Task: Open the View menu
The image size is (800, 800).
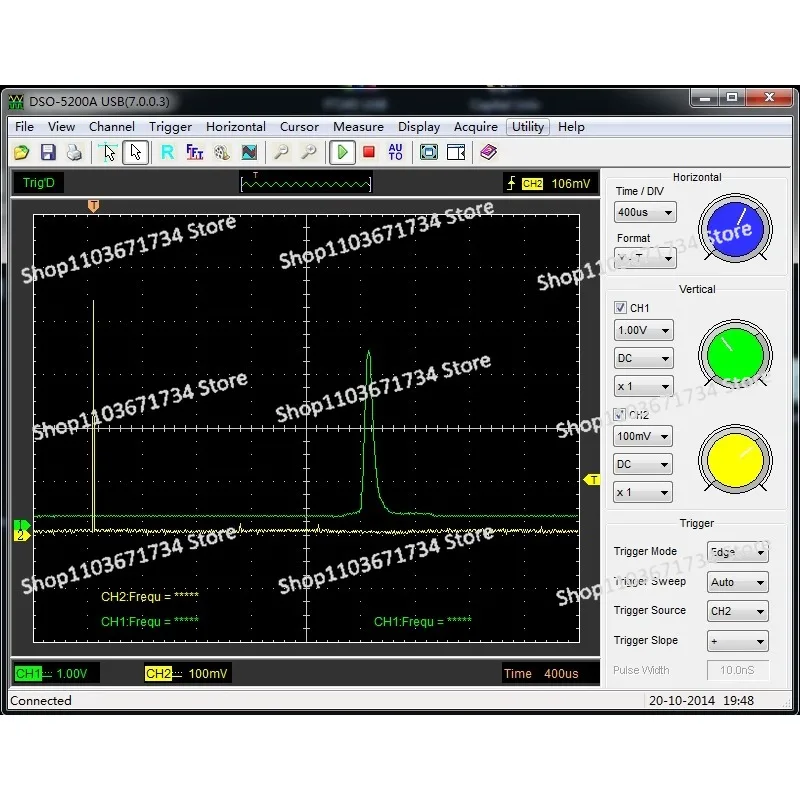Action: (x=61, y=127)
